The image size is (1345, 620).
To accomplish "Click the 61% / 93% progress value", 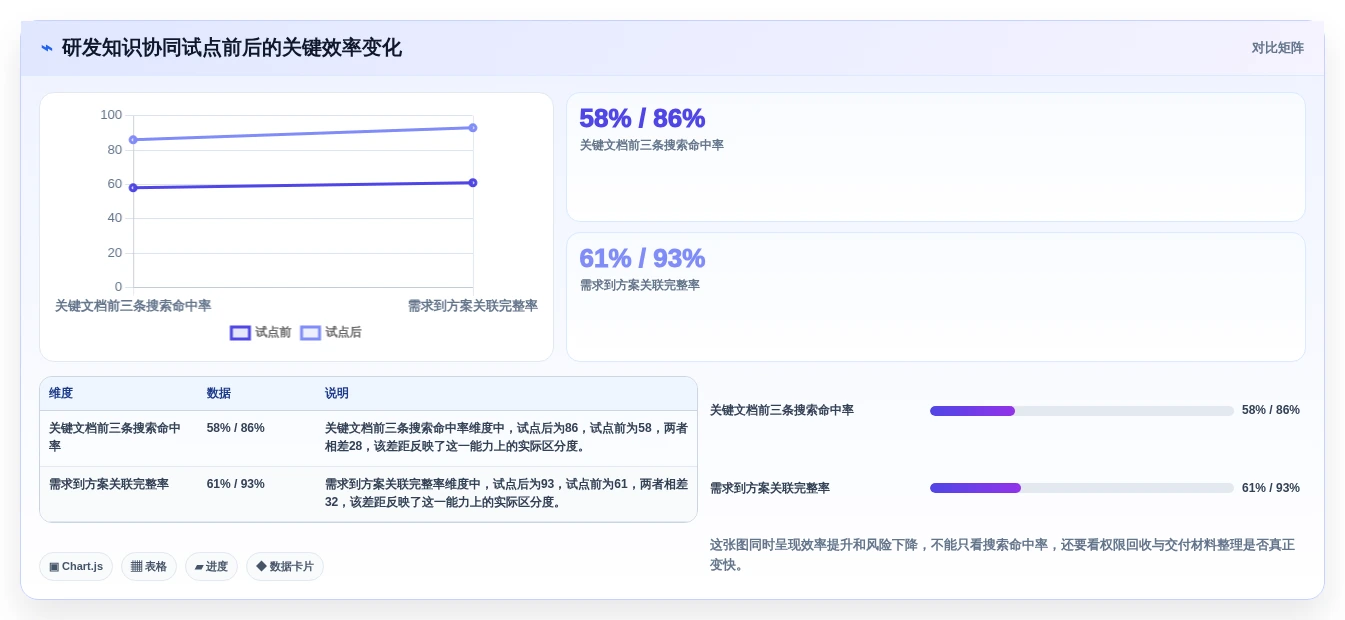I will (1271, 488).
